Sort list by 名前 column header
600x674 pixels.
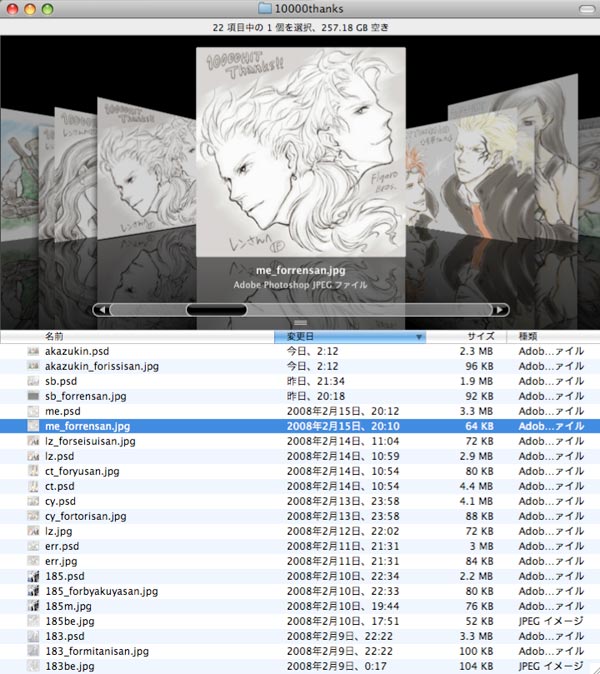tap(137, 337)
